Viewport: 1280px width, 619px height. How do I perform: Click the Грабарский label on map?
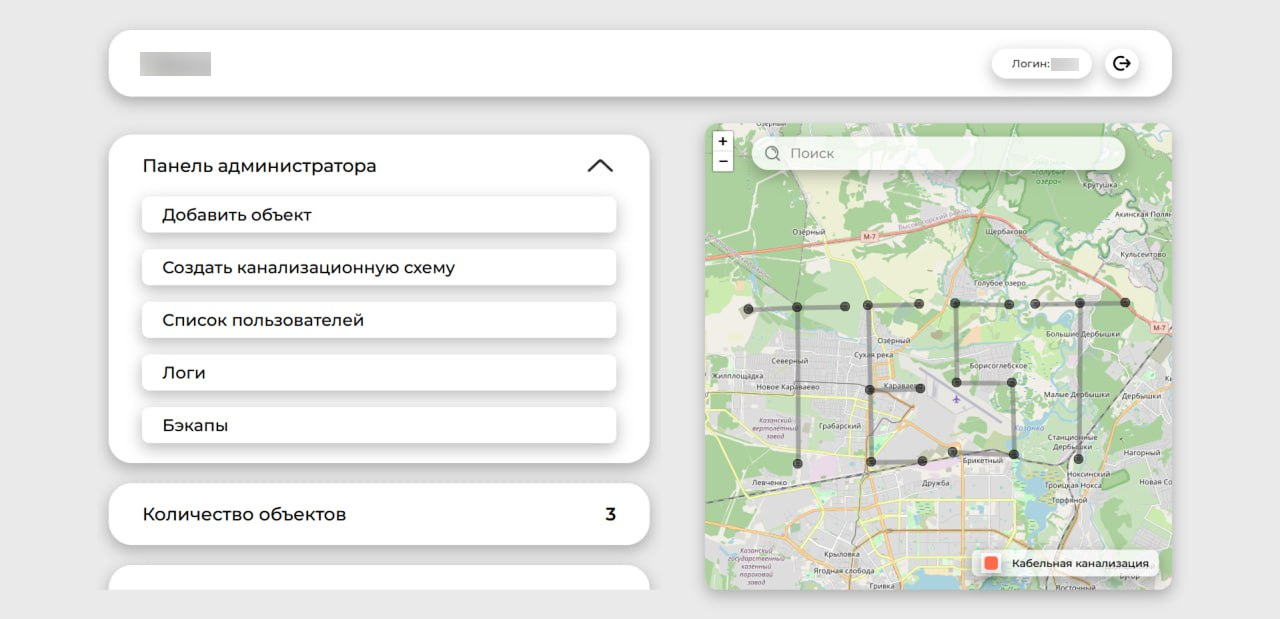click(x=839, y=426)
